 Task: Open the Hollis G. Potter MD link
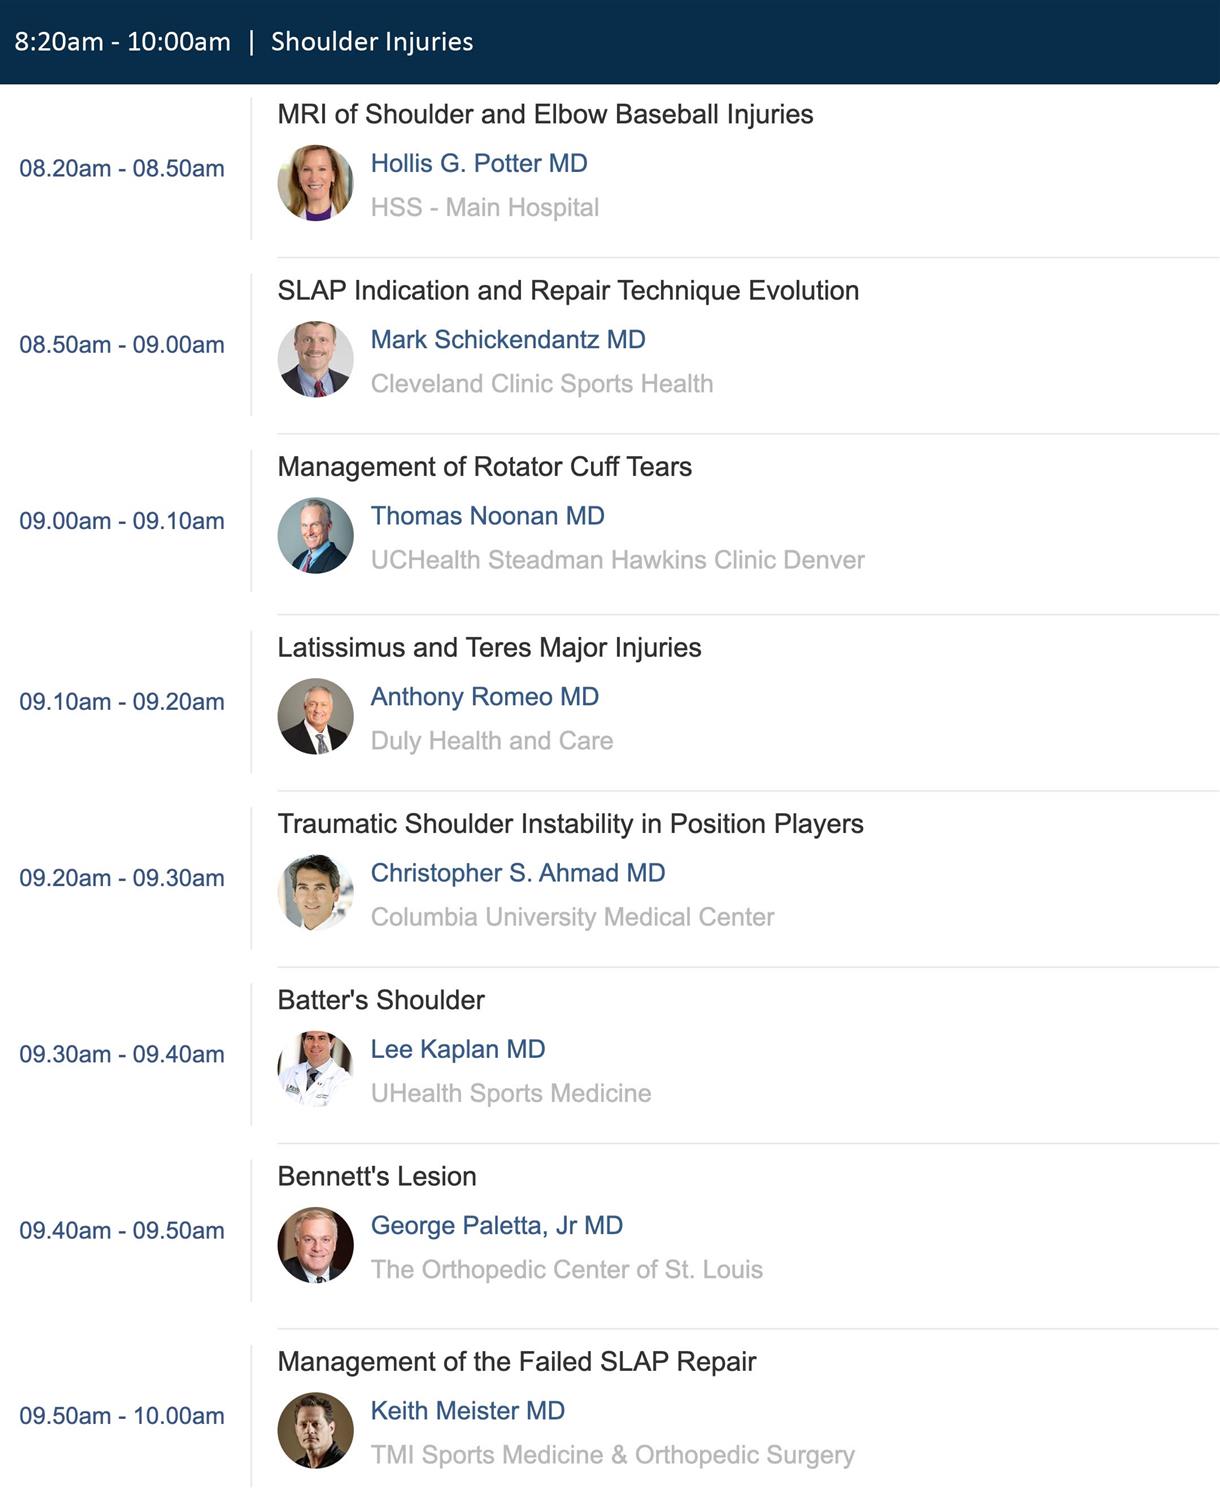[479, 163]
